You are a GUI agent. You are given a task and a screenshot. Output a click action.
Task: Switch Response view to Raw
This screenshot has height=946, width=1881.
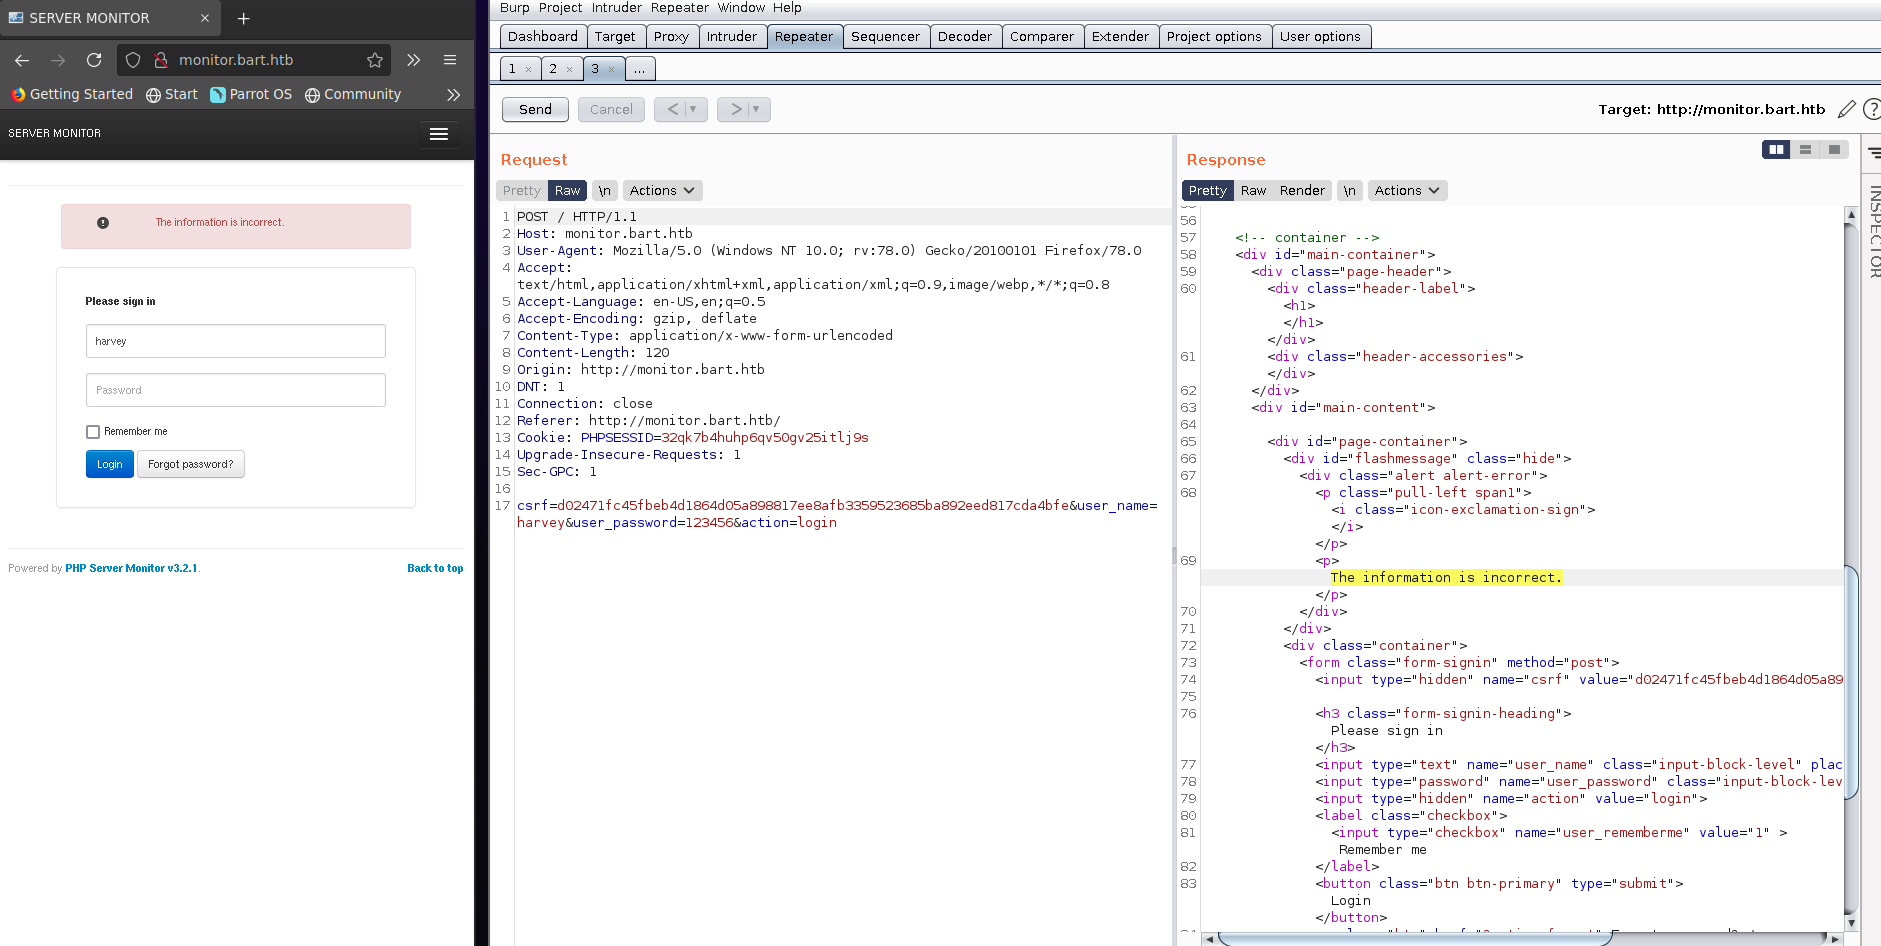click(1253, 191)
